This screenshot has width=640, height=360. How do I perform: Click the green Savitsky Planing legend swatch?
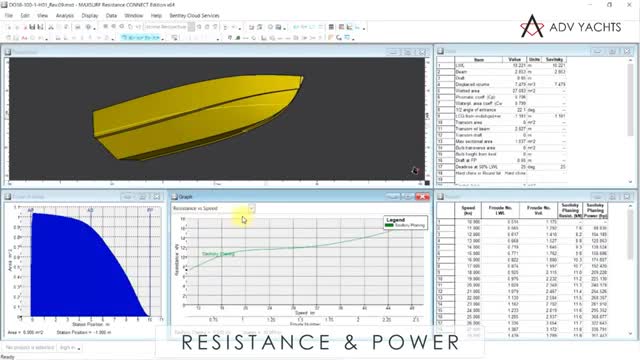click(x=389, y=225)
